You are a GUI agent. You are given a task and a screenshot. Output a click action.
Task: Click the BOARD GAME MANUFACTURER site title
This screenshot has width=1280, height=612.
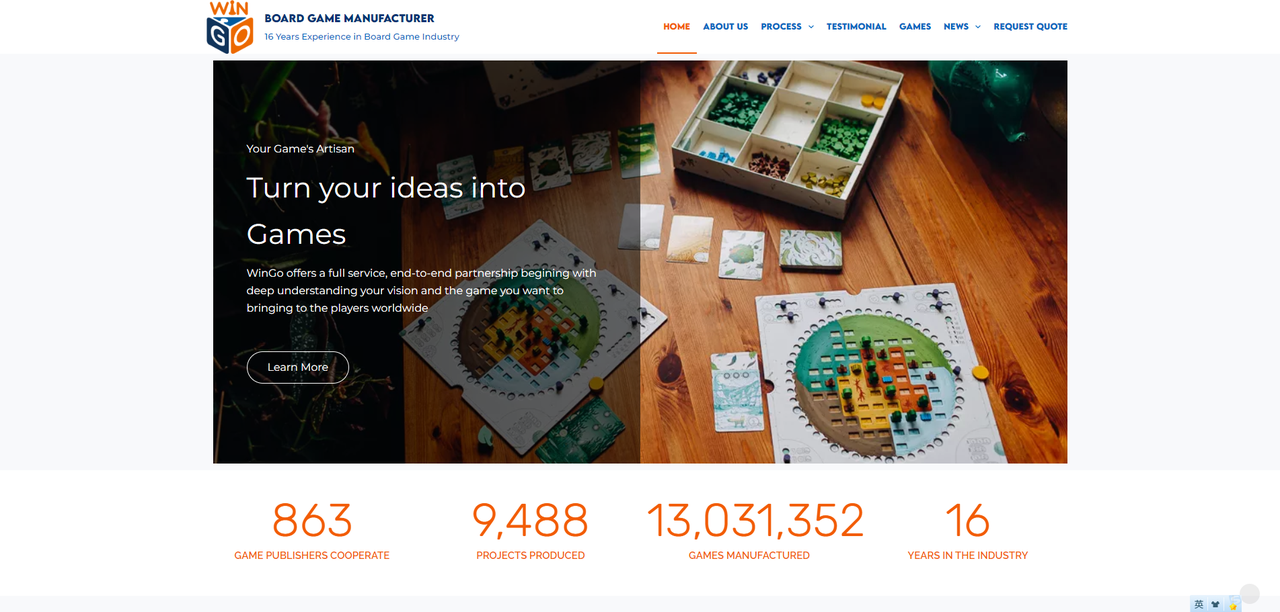(x=349, y=18)
